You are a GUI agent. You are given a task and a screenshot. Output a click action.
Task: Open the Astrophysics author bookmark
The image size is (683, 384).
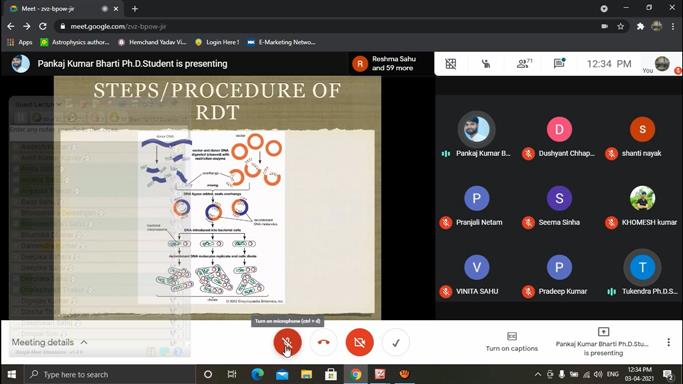coord(74,42)
